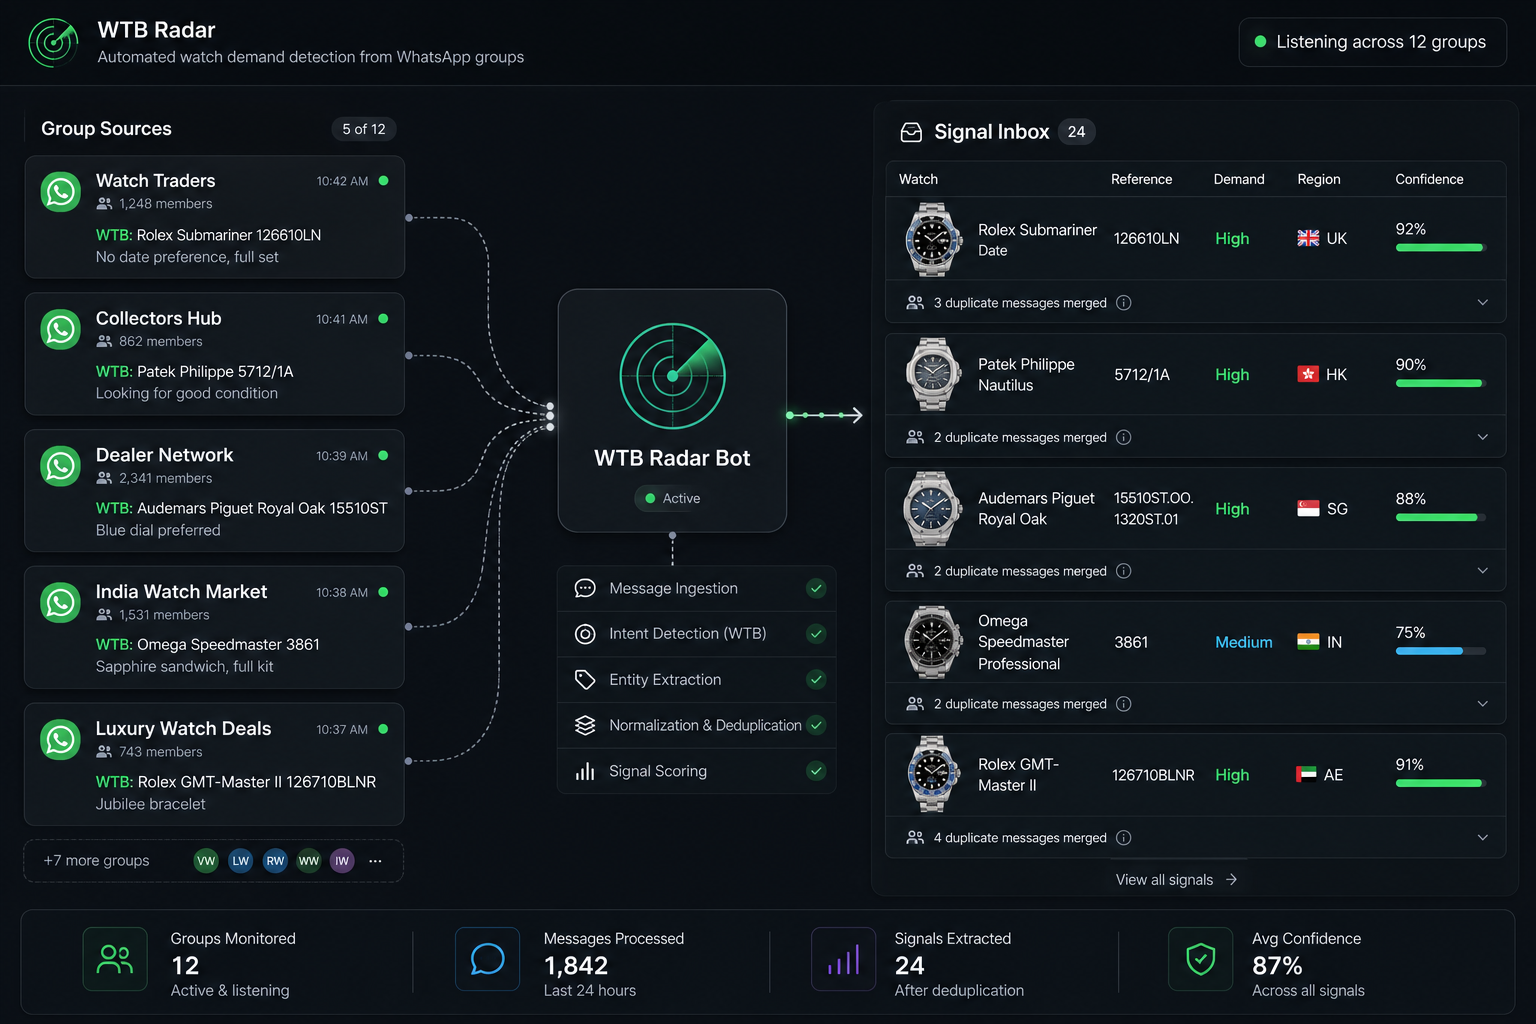Click the Intent Detection target icon

click(585, 634)
